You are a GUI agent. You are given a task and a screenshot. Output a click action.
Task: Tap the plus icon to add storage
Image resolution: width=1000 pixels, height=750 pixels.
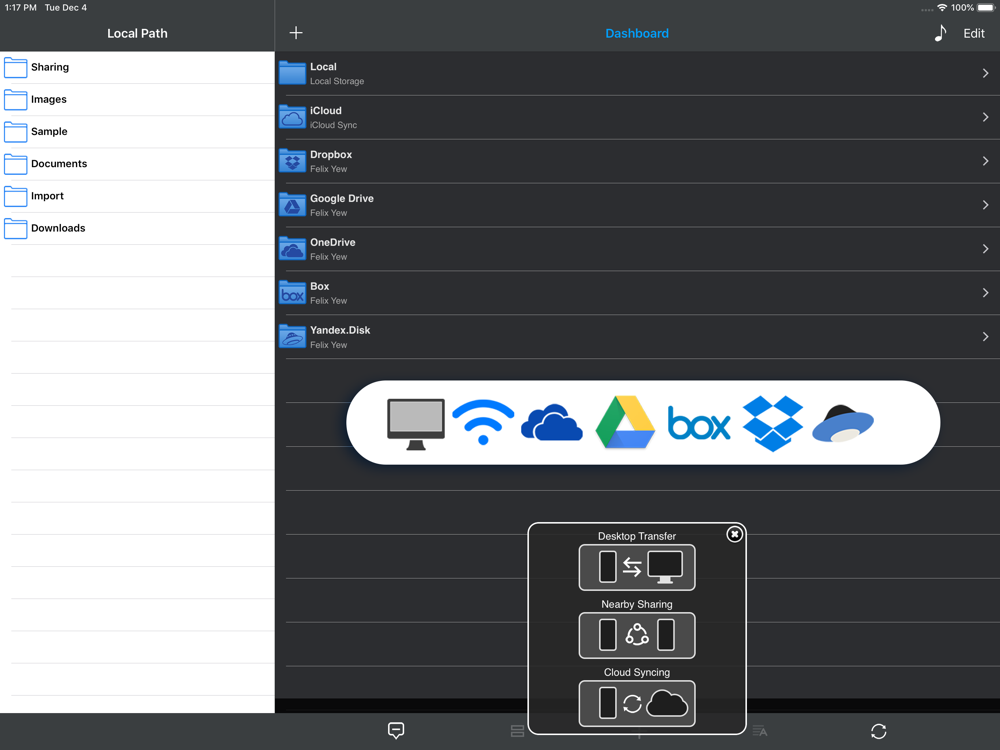tap(296, 33)
